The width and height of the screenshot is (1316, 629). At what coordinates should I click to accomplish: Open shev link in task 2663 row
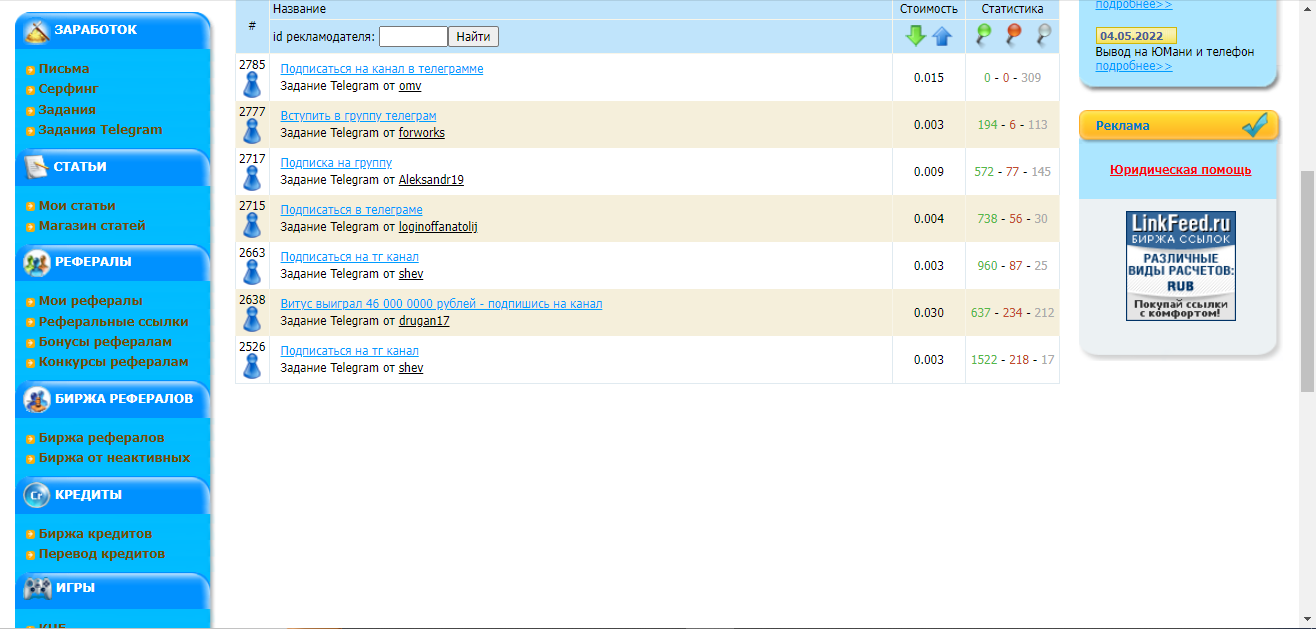(410, 274)
